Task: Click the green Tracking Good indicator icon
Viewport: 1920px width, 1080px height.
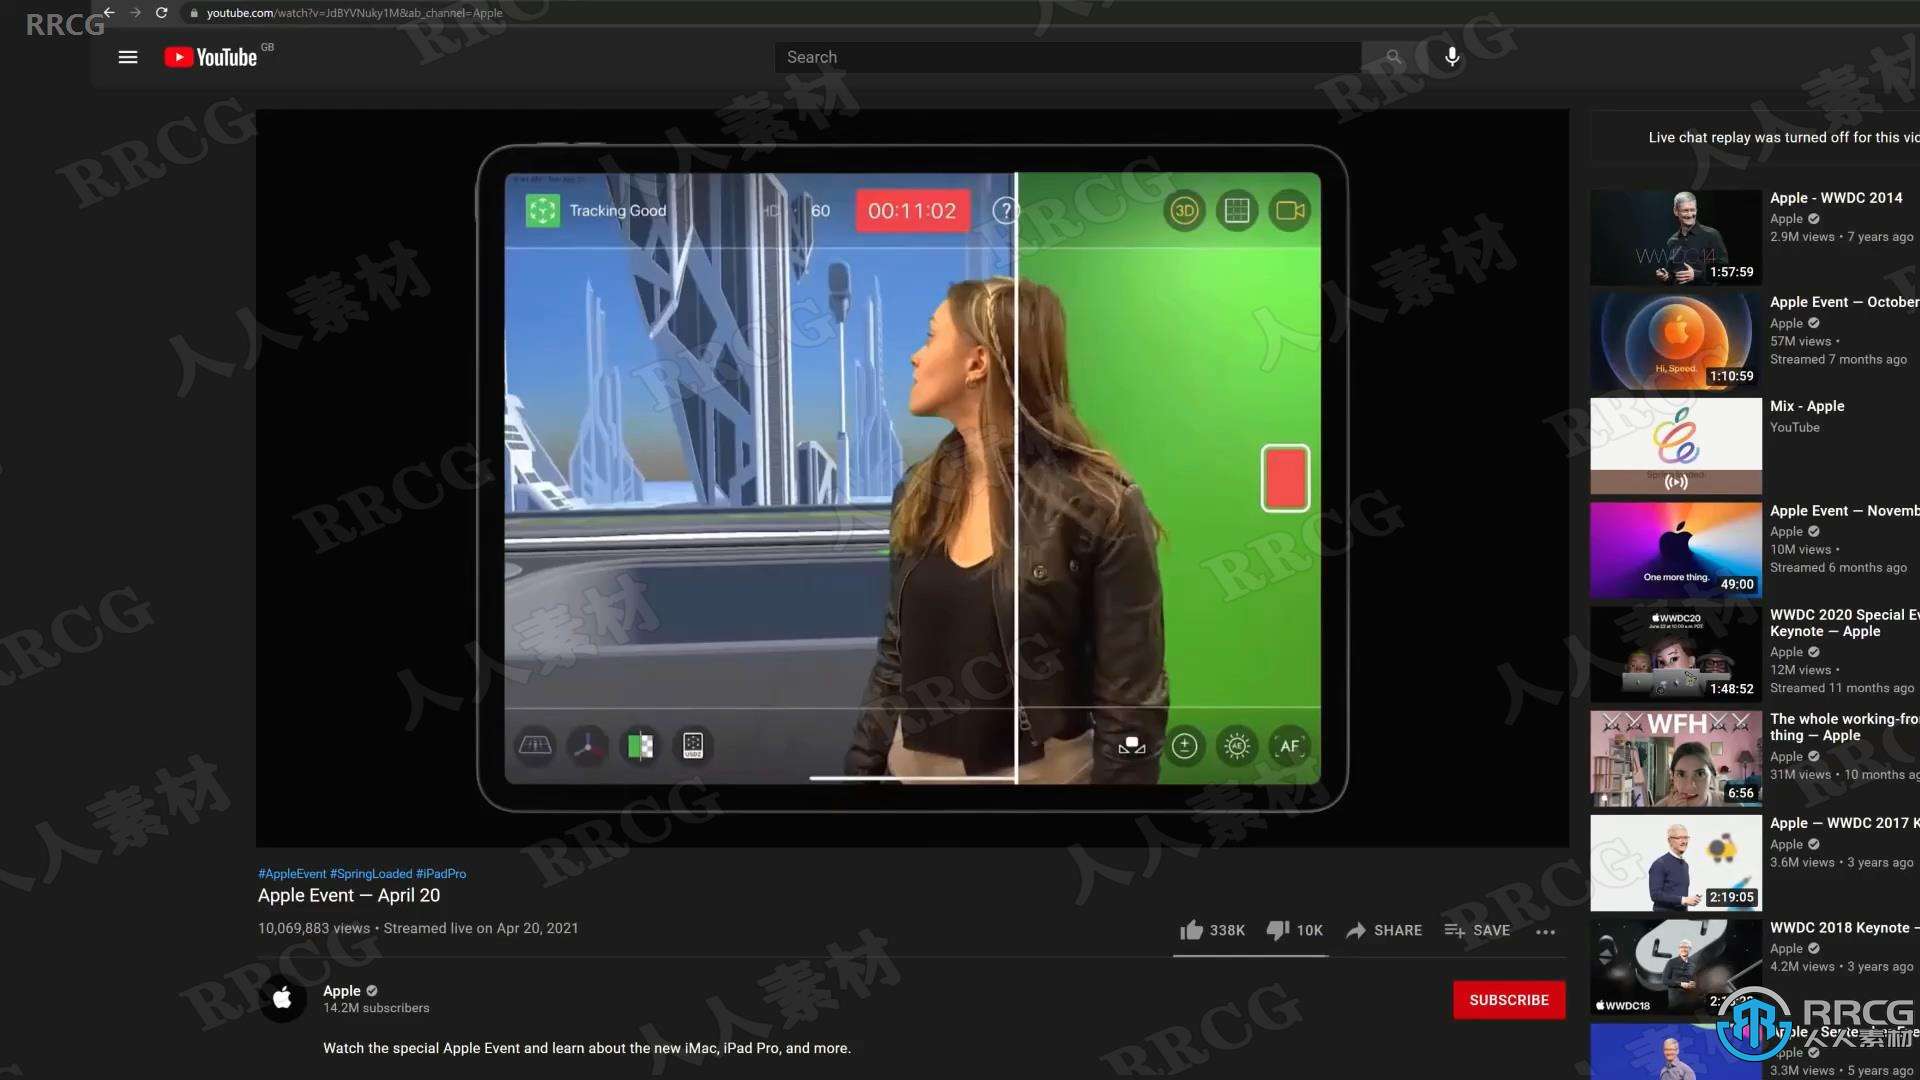Action: pyautogui.click(x=543, y=211)
